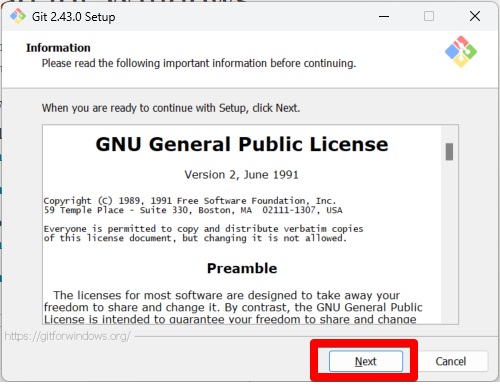500x385 pixels.
Task: Click the 'Please read the following important information' text
Action: click(199, 63)
